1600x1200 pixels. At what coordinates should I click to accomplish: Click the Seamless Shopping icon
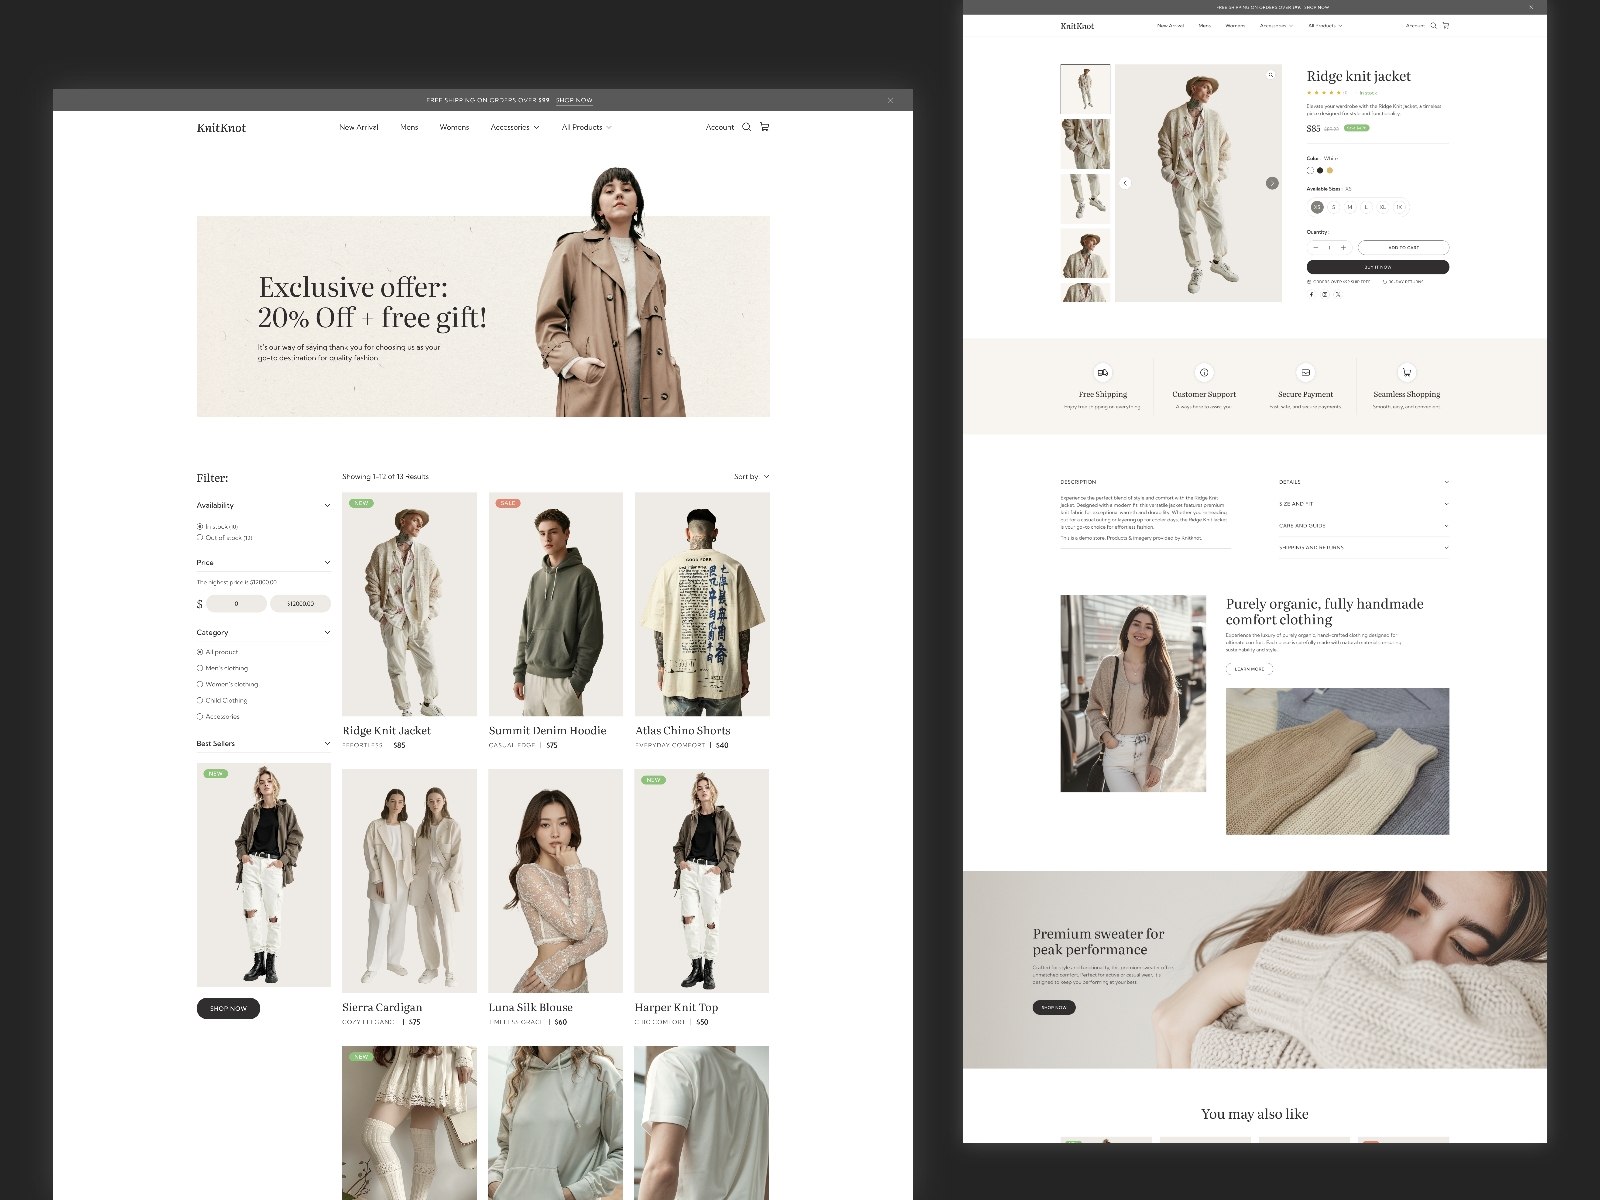click(x=1406, y=371)
